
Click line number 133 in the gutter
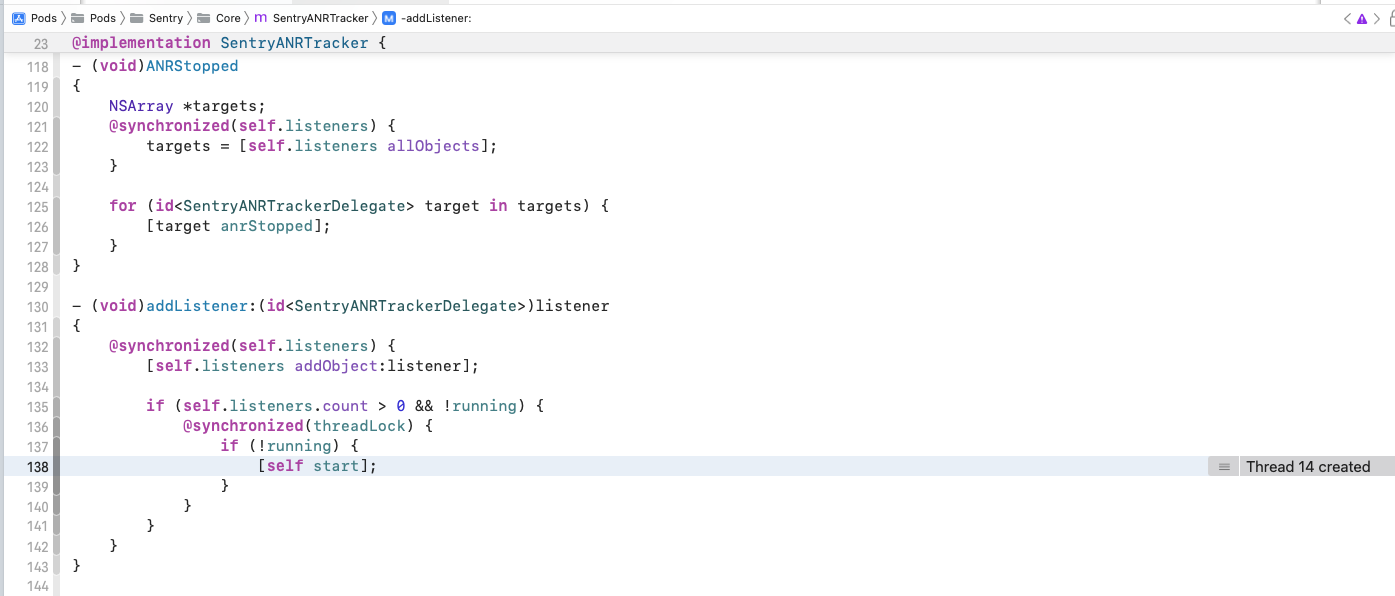(37, 366)
